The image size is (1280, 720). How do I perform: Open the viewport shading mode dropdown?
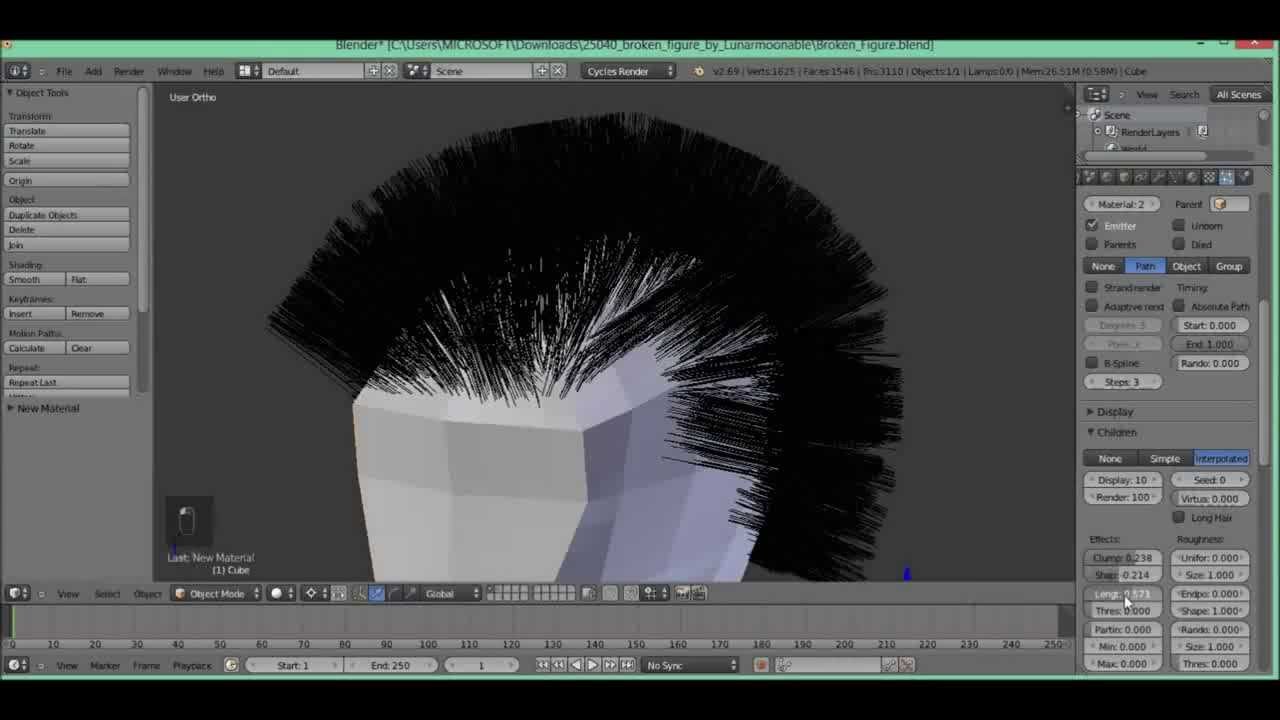(280, 593)
